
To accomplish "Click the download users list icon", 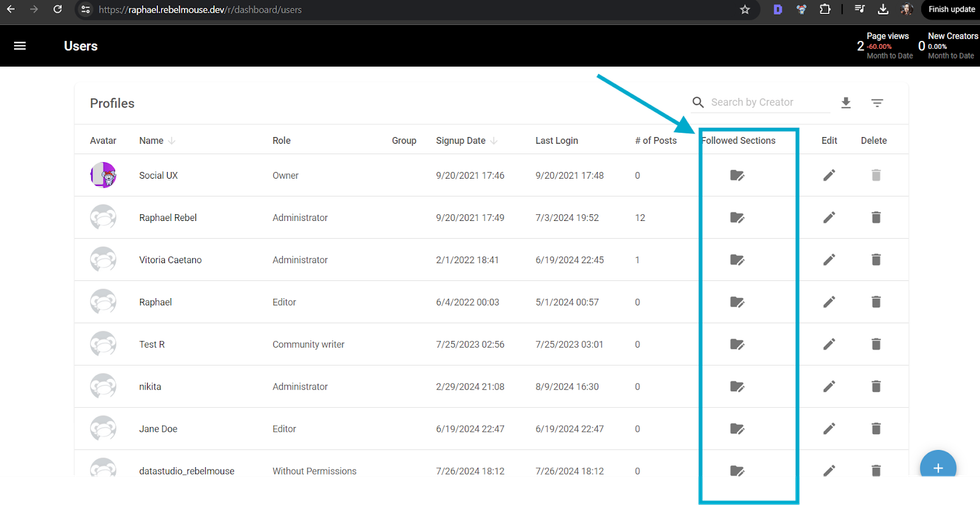I will point(846,103).
